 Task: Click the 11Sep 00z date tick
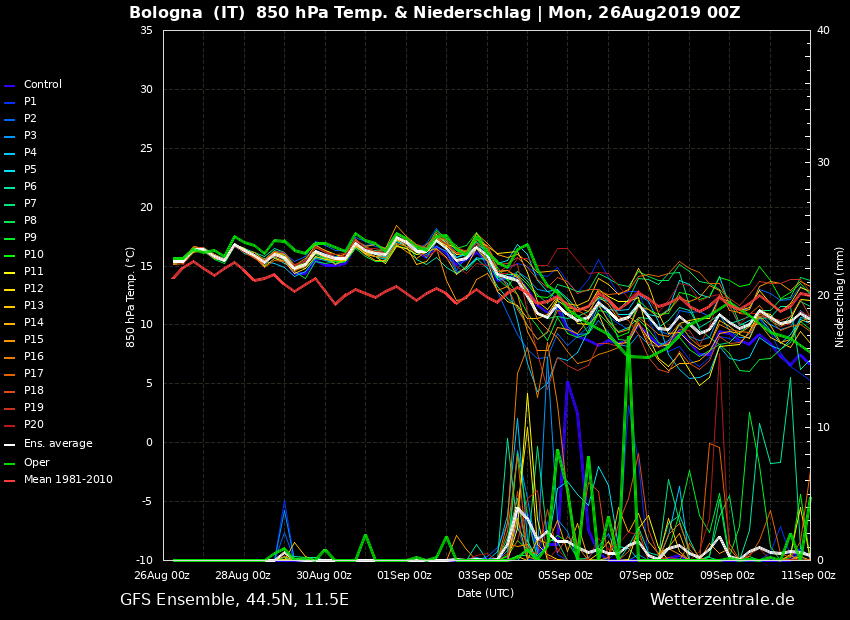[x=808, y=575]
